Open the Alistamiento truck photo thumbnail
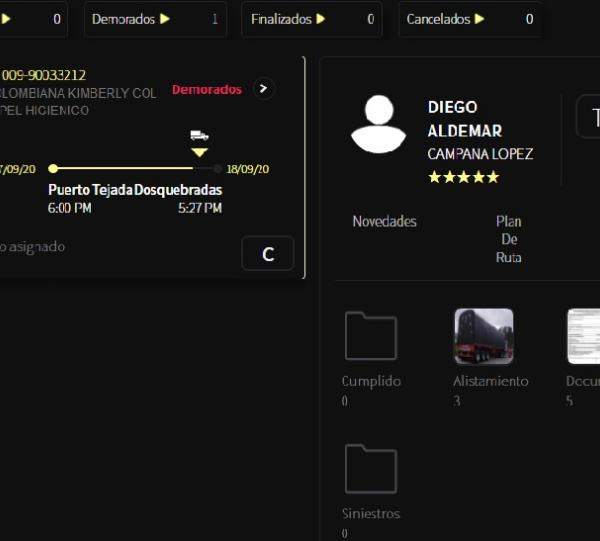The height and width of the screenshot is (541, 600). point(484,336)
